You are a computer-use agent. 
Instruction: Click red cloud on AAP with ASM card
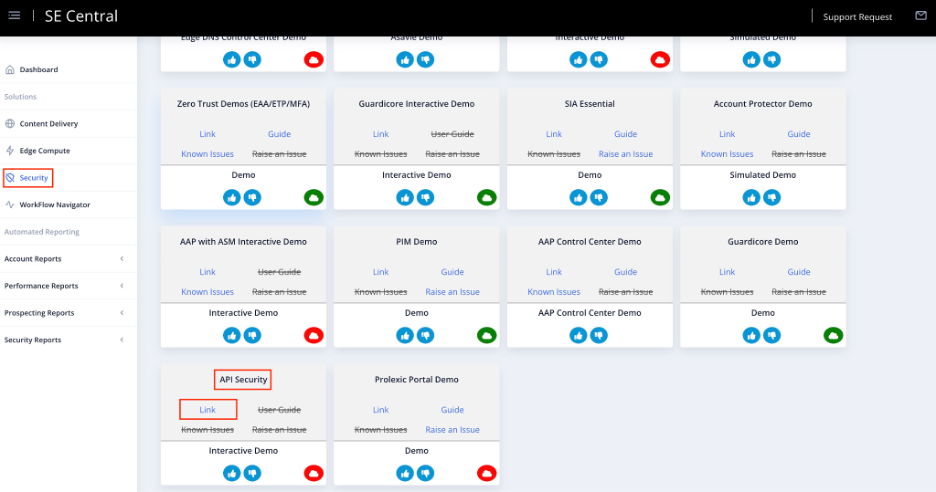313,335
